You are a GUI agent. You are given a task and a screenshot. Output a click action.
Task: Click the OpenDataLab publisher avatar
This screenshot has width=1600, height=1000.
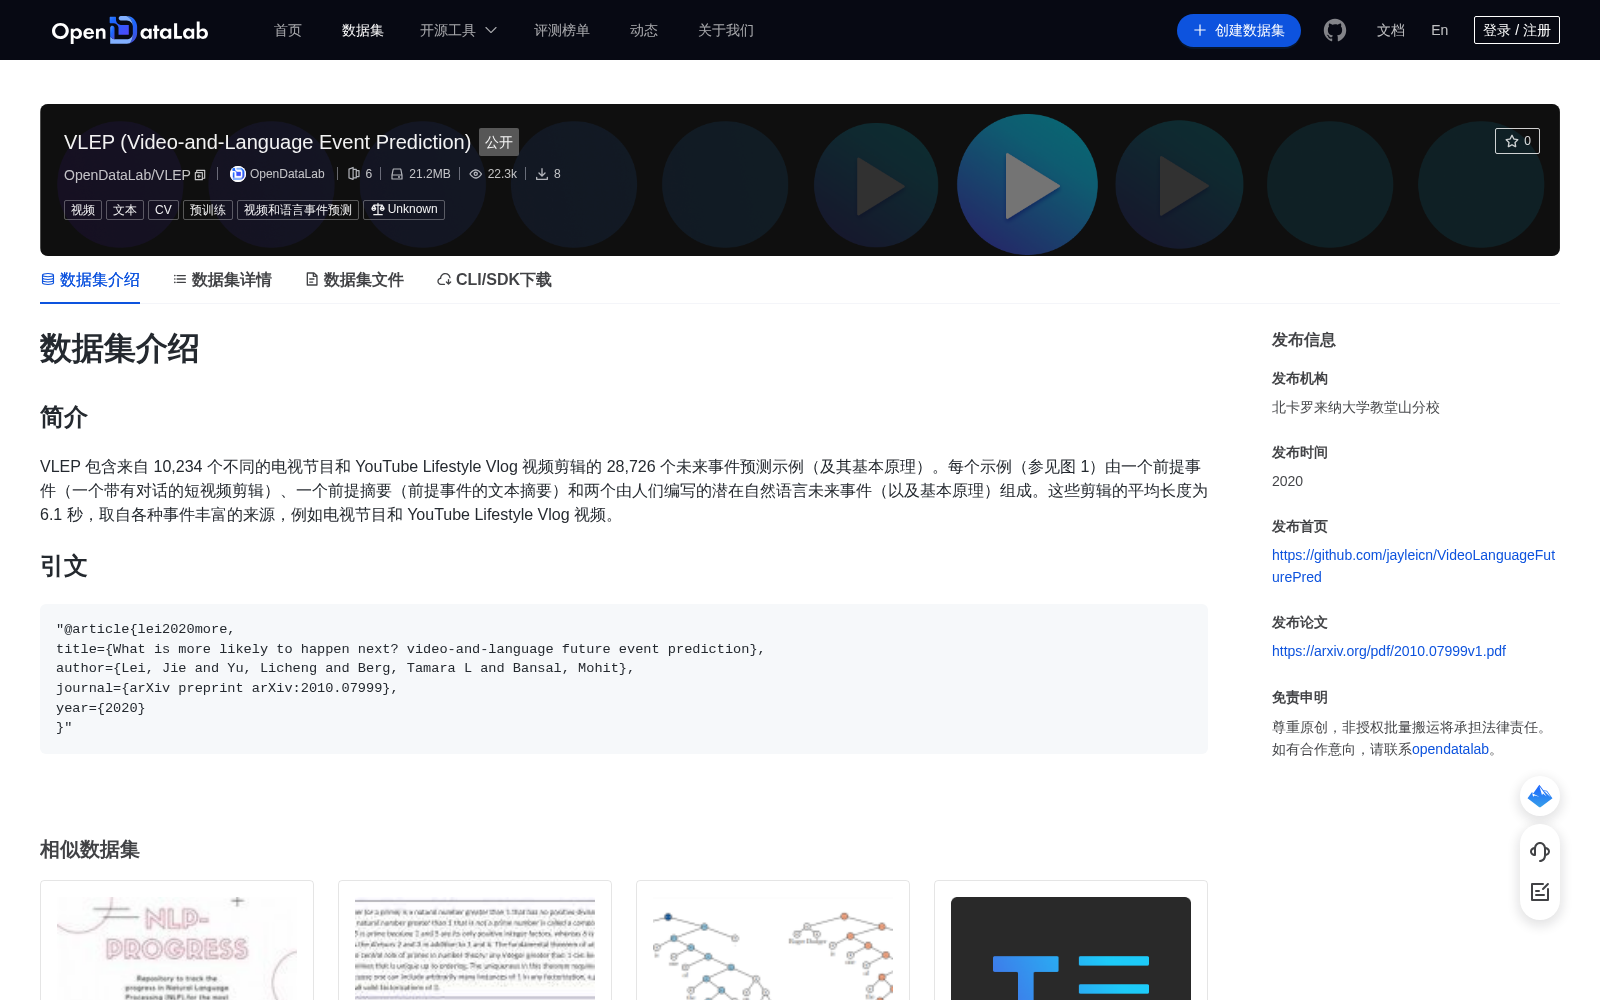(238, 174)
